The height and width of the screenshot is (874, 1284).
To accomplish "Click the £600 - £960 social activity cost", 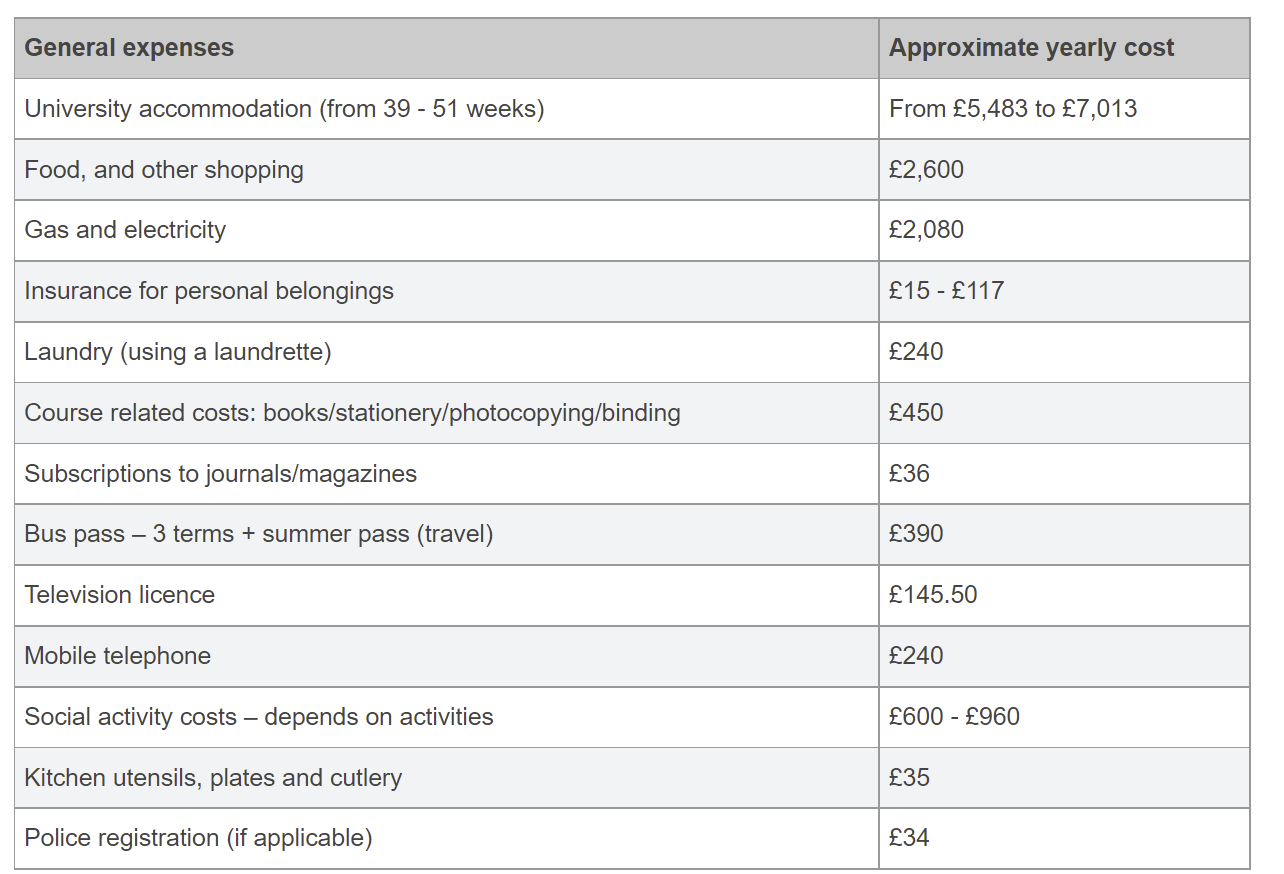I will pos(954,717).
